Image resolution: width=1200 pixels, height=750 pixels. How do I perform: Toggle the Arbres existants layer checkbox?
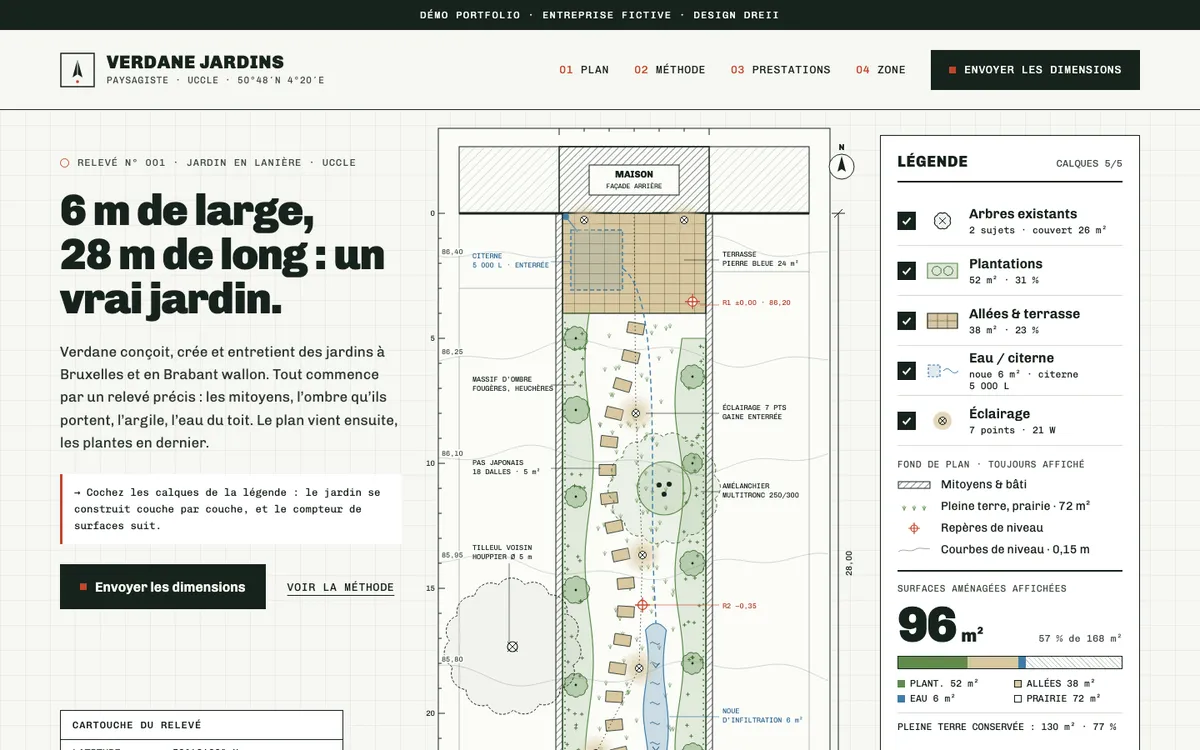[x=907, y=221]
